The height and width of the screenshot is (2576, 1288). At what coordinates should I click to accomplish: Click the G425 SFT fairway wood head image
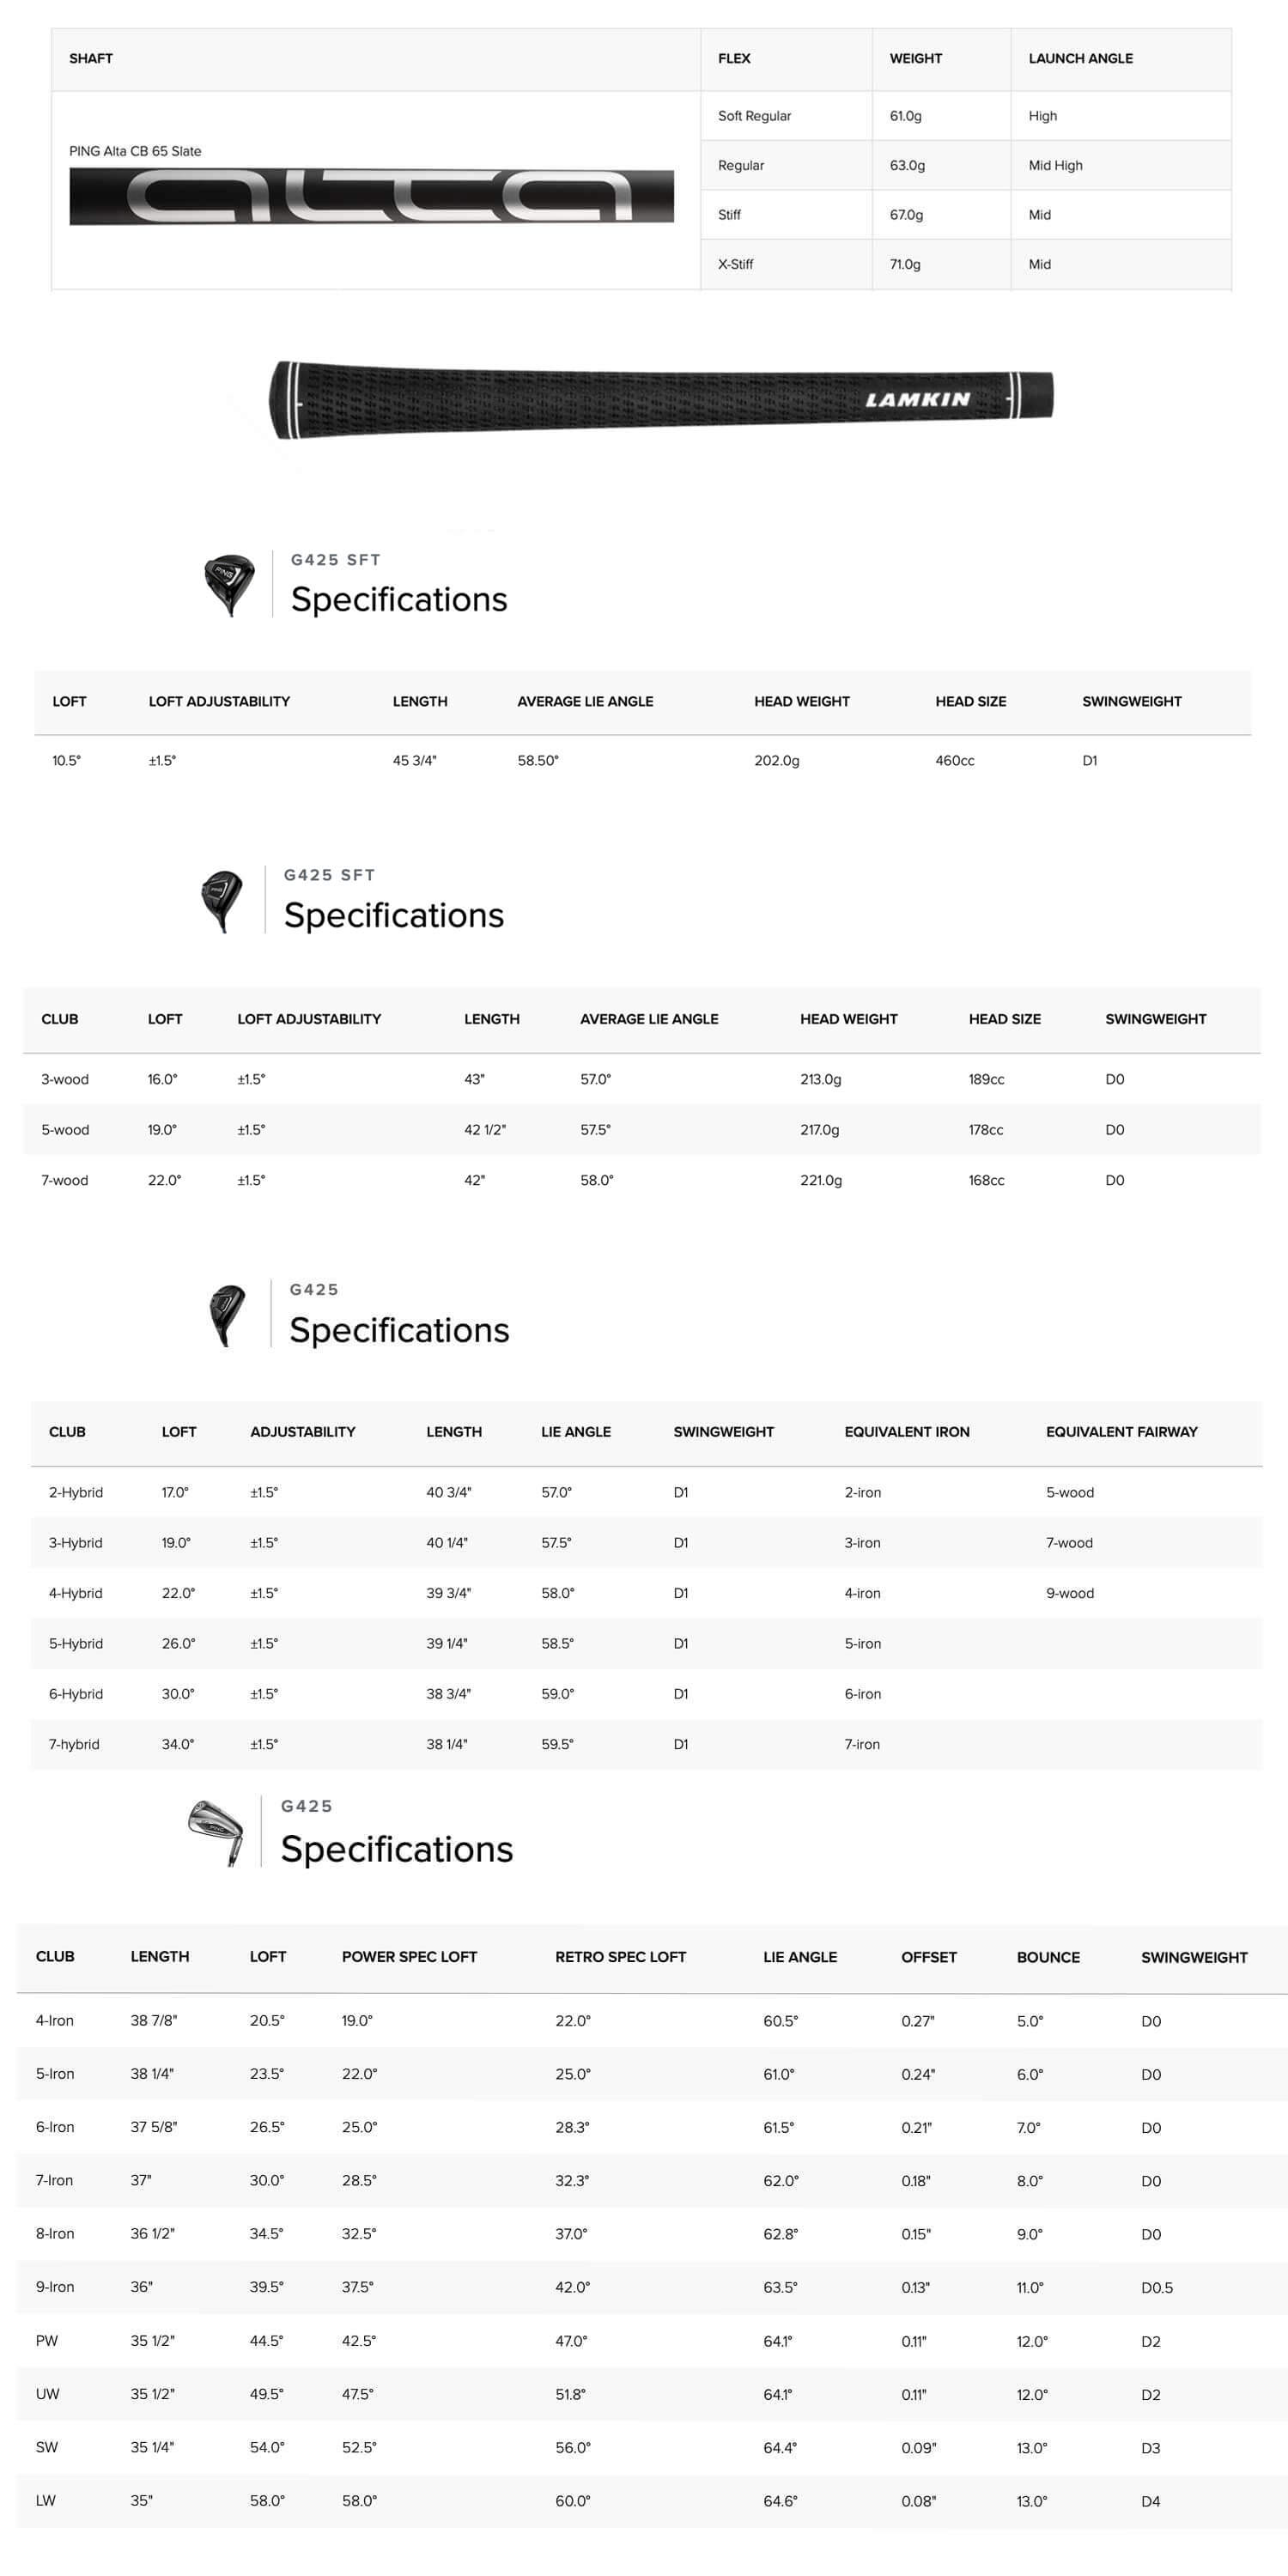click(x=222, y=901)
